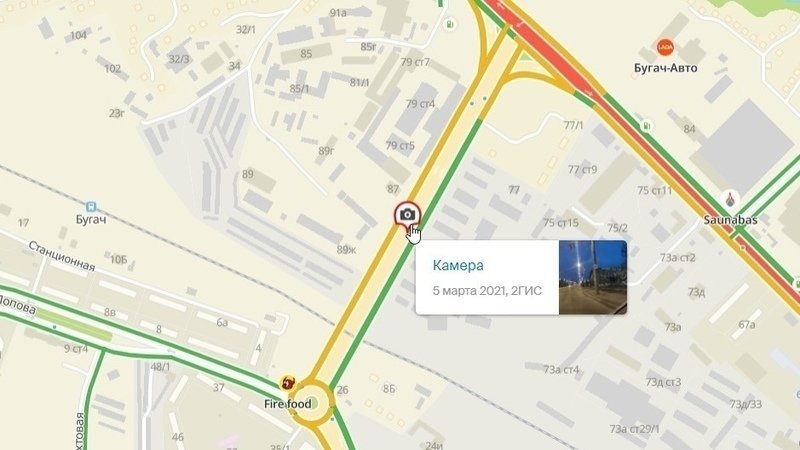Click the road camera marker icon
This screenshot has height=450, width=800.
[407, 214]
